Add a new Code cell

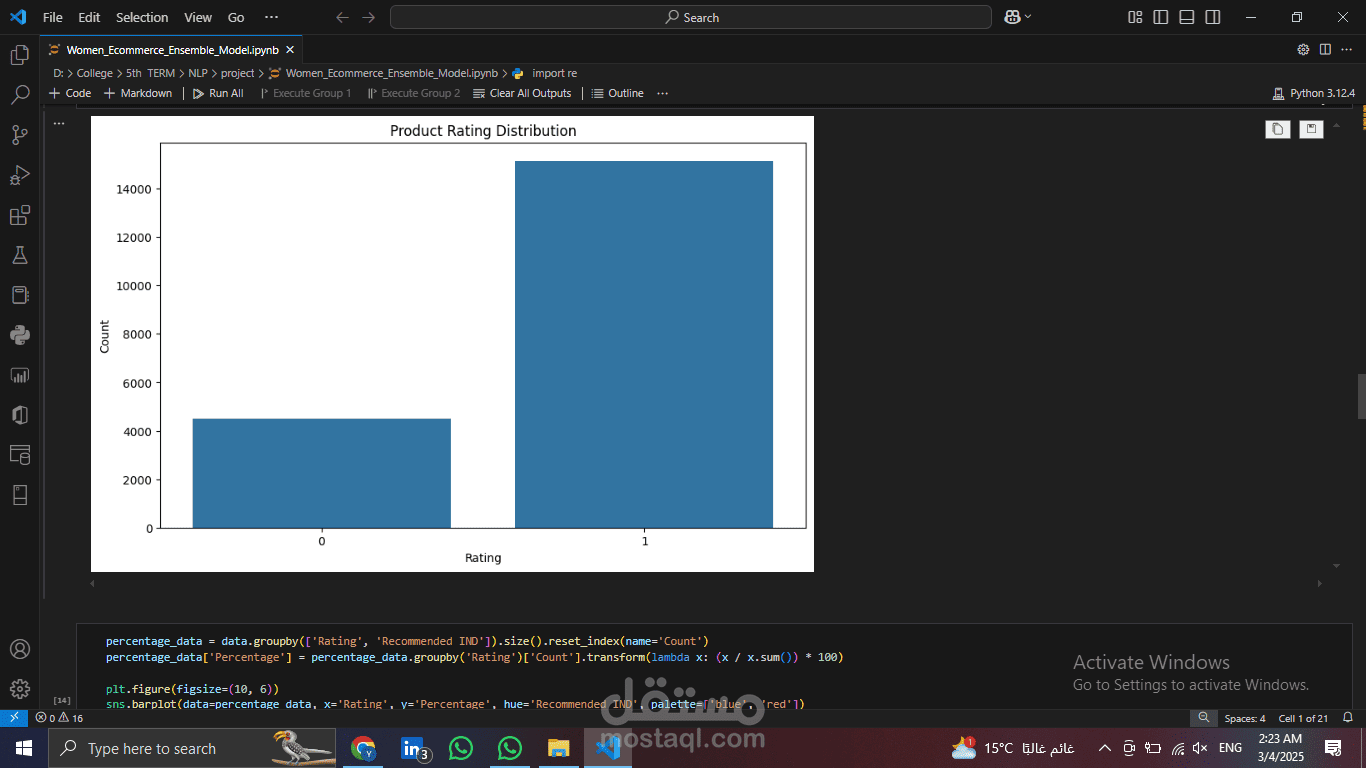point(70,93)
